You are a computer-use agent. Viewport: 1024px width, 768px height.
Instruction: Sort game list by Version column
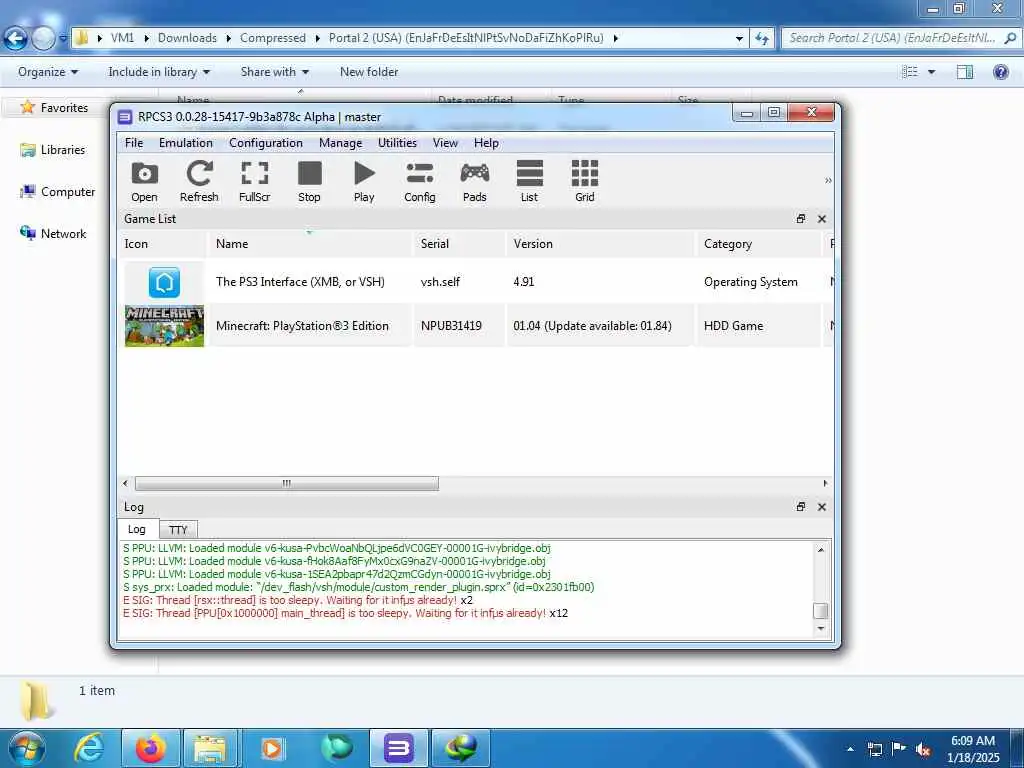coord(600,244)
